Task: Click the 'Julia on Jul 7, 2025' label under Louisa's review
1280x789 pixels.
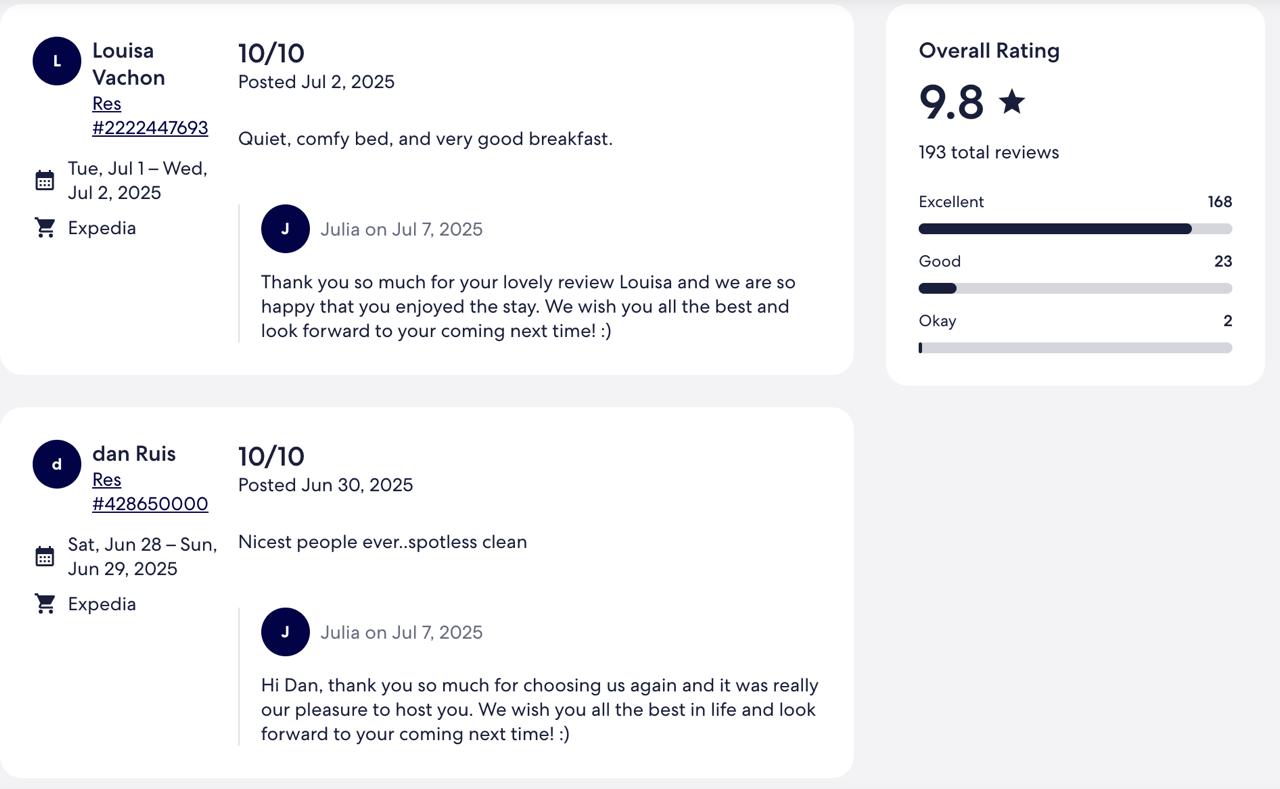Action: click(402, 229)
